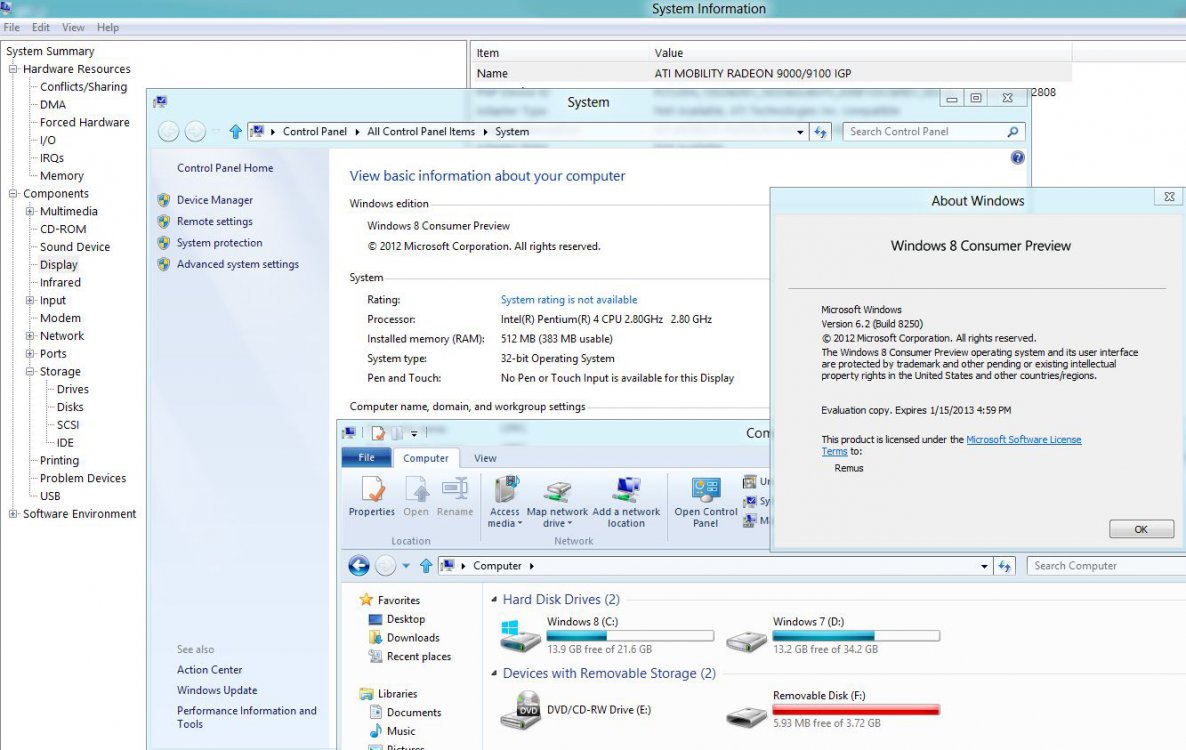
Task: Collapse Storage tree node
Action: [30, 371]
